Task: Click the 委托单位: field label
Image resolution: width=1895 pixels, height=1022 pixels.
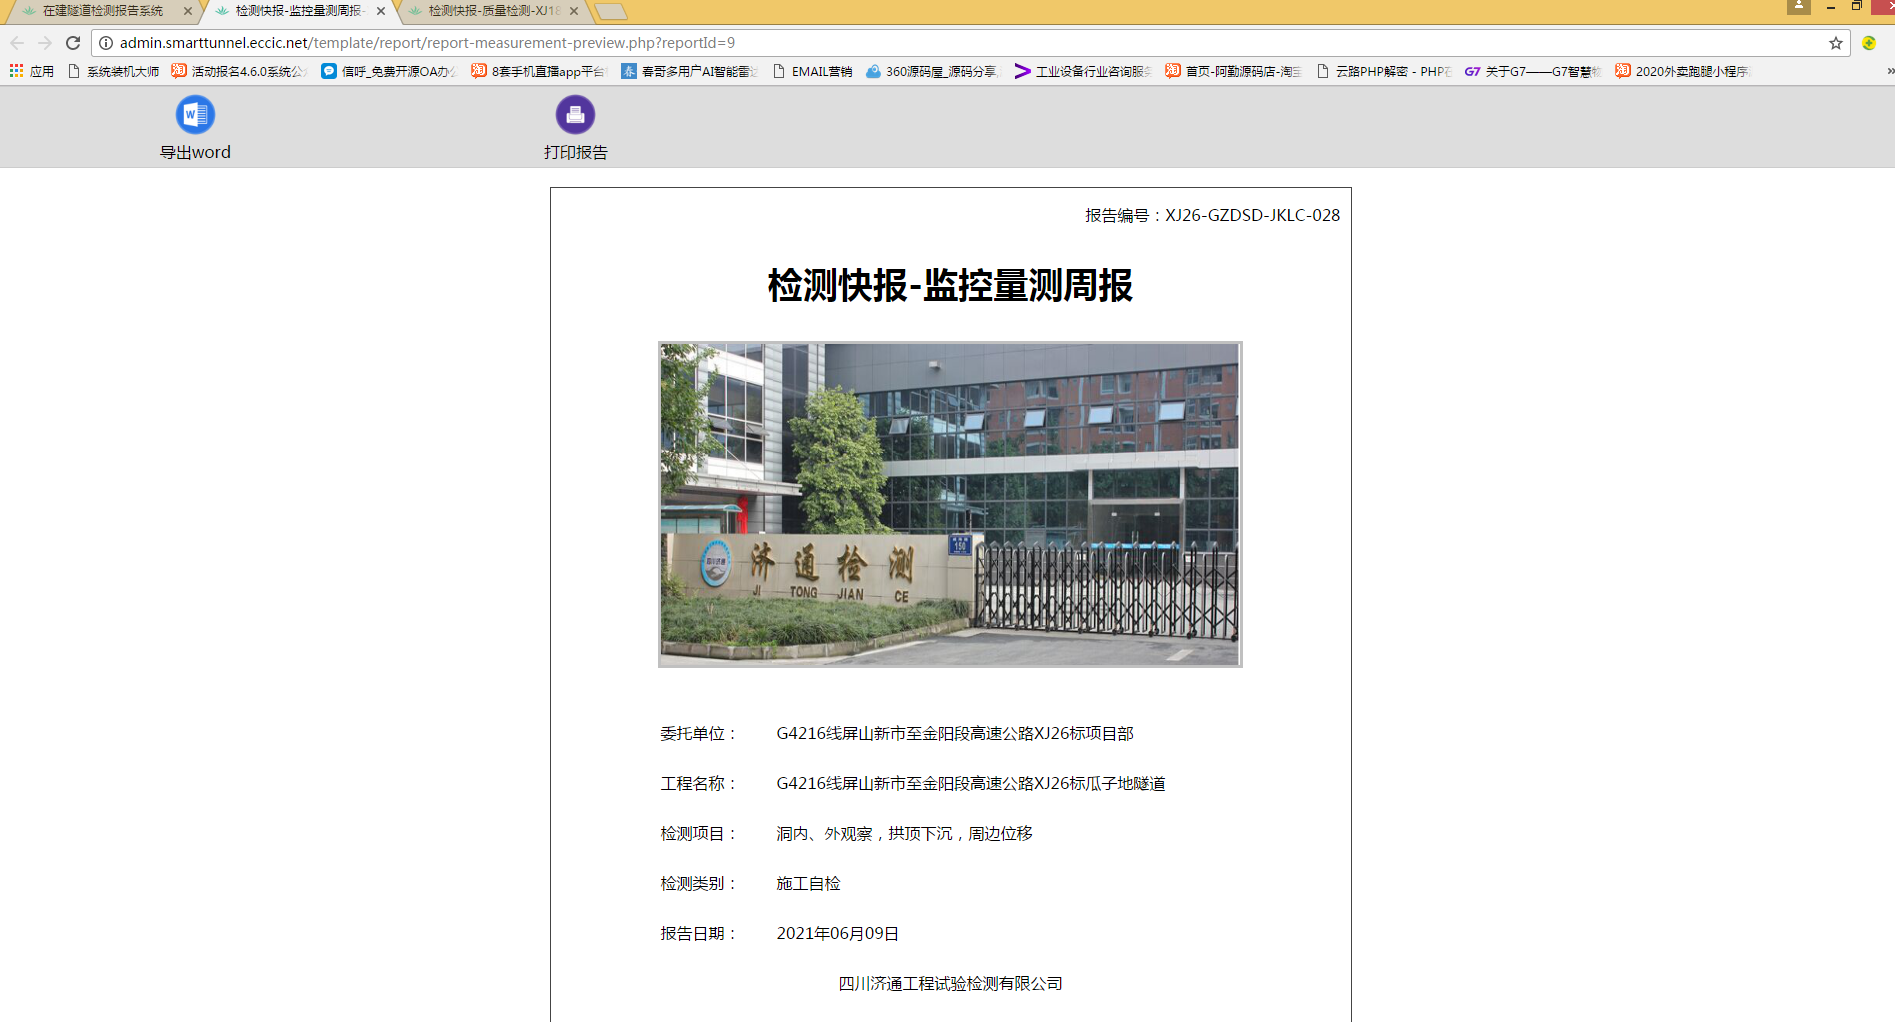Action: [699, 733]
